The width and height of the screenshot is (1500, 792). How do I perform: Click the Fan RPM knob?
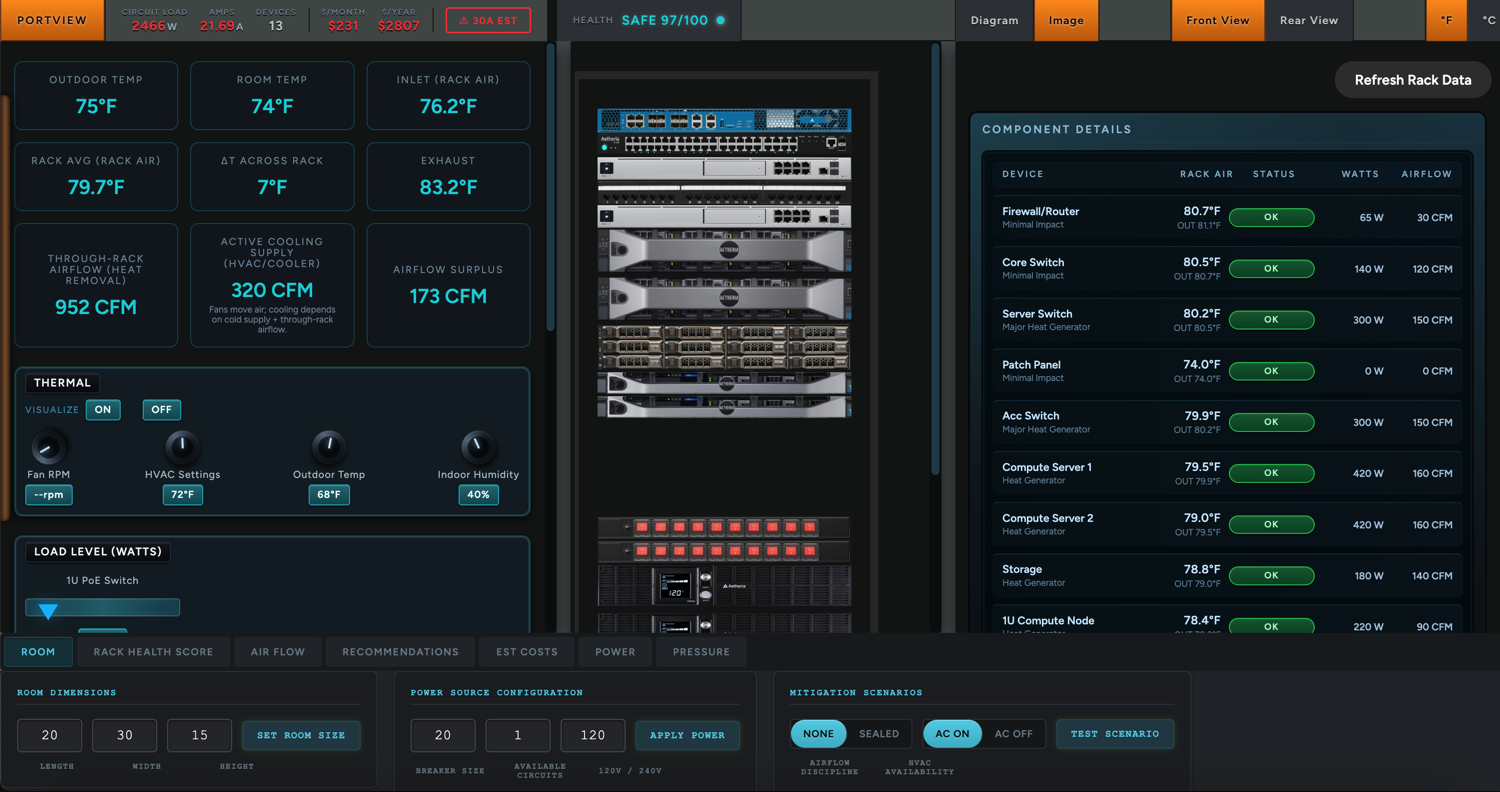click(48, 449)
